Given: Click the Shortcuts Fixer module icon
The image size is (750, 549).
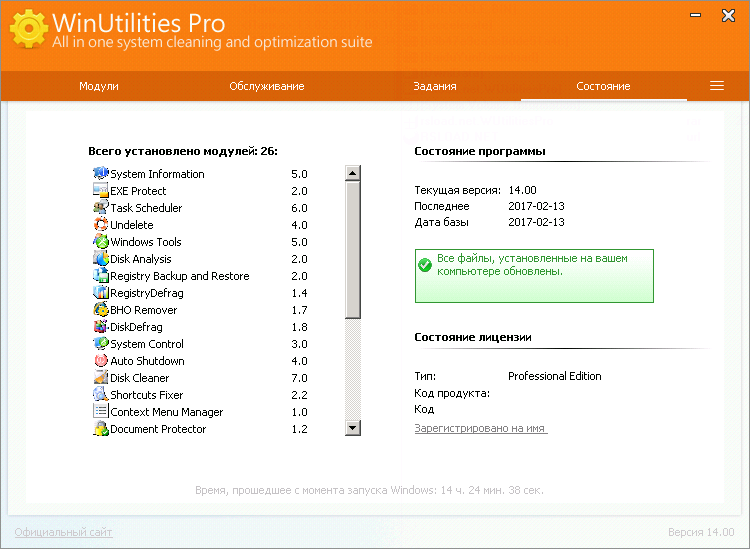Looking at the screenshot, I should click(100, 395).
